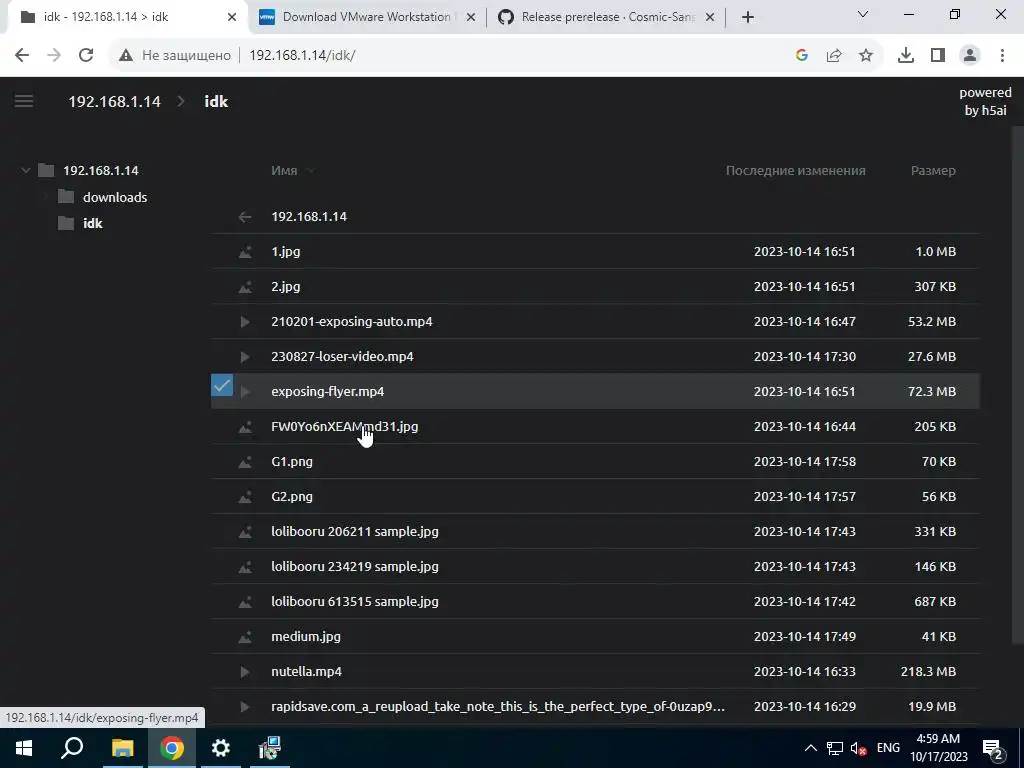Open the taskbar clock showing 4:59 AM

pyautogui.click(x=938, y=748)
